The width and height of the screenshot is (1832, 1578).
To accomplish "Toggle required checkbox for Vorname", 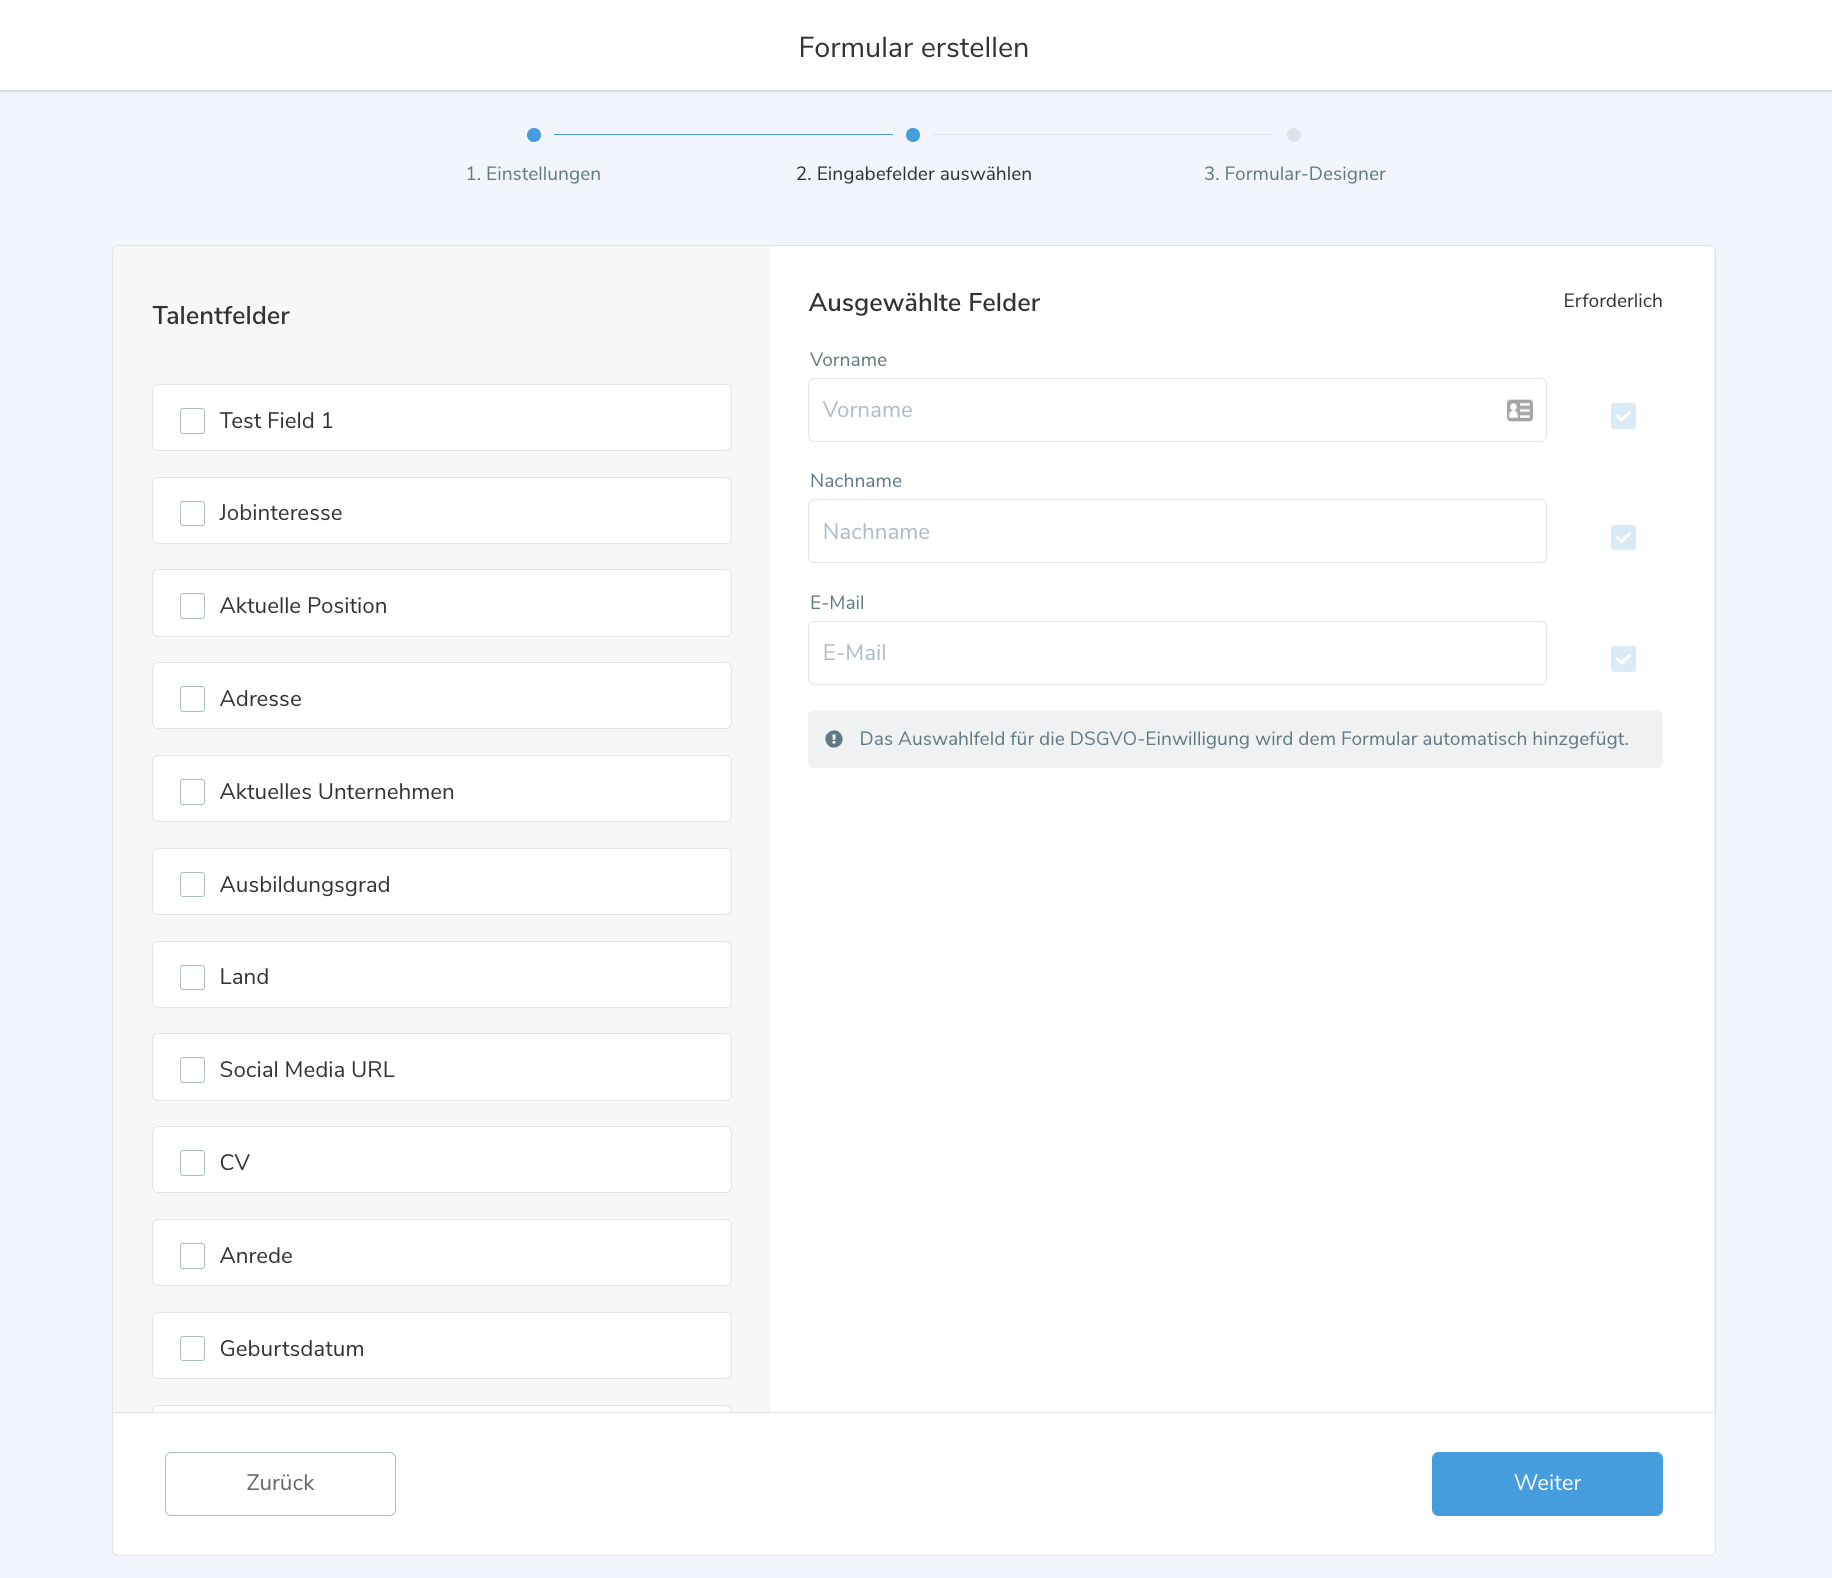I will click(x=1623, y=416).
